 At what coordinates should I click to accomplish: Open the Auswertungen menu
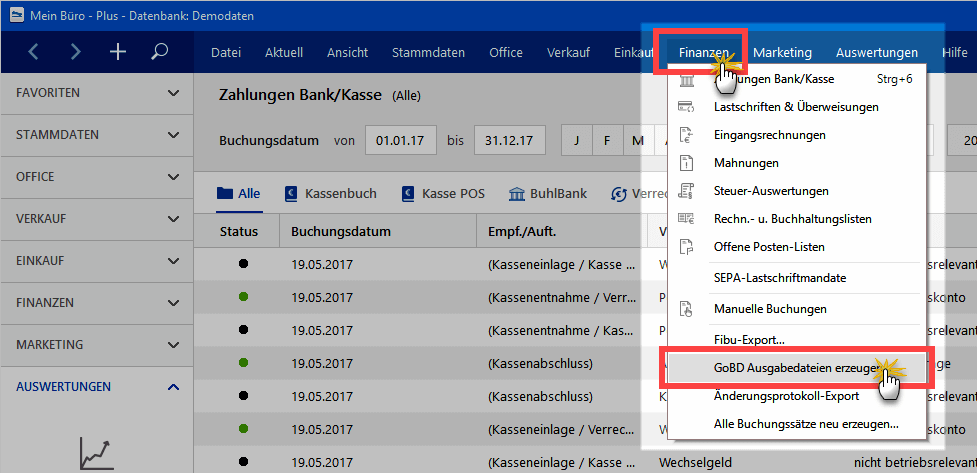pos(877,52)
